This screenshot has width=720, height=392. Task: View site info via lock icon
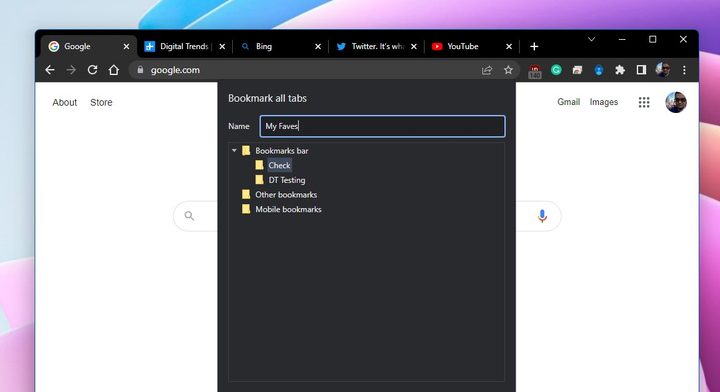tap(141, 70)
